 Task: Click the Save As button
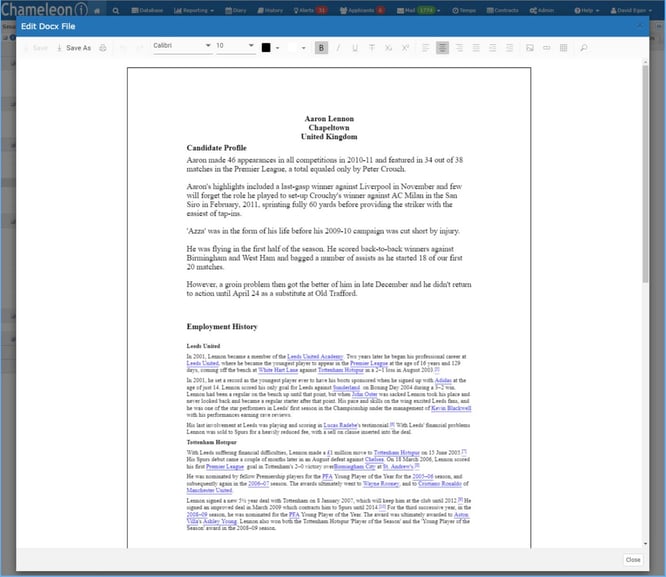click(74, 48)
